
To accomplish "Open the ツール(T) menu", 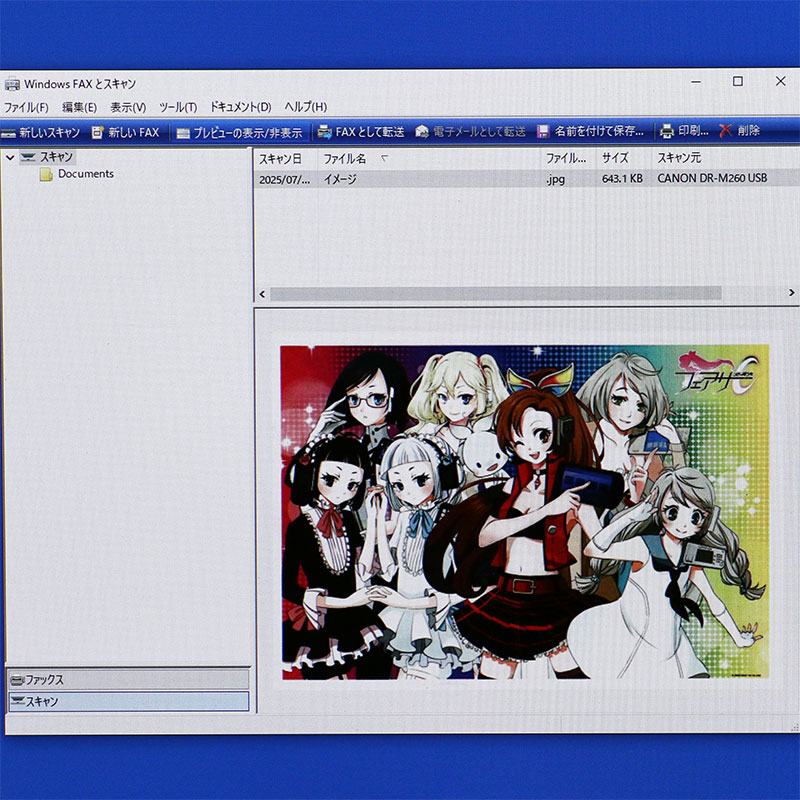I will 178,107.
